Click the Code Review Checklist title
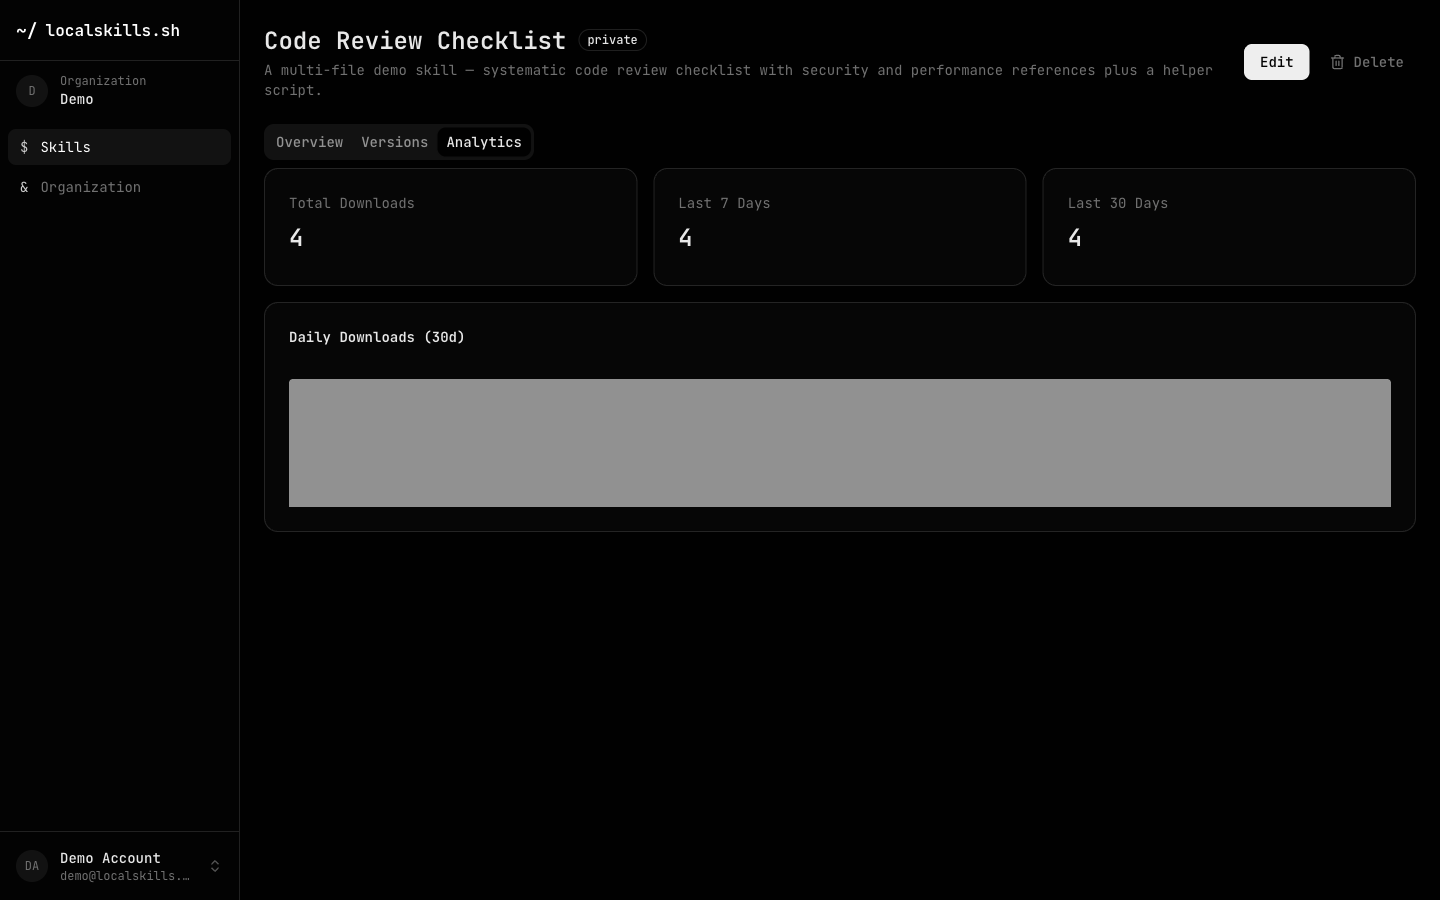The width and height of the screenshot is (1440, 900). [x=415, y=40]
